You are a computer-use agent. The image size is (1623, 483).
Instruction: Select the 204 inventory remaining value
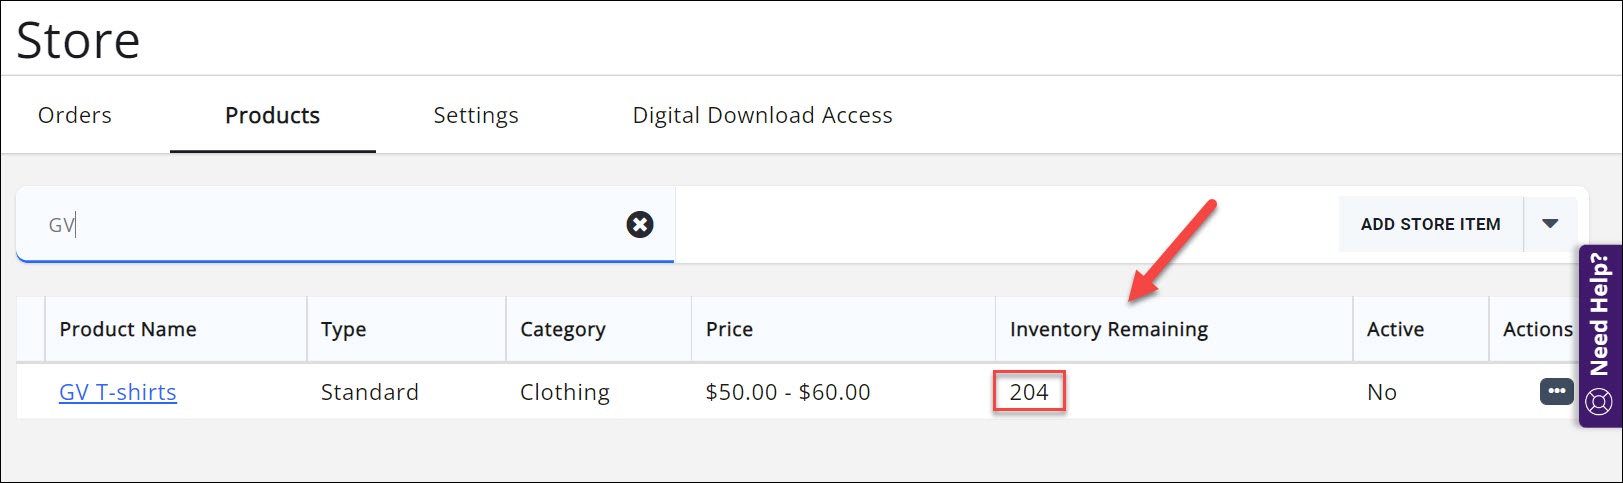coord(1029,392)
